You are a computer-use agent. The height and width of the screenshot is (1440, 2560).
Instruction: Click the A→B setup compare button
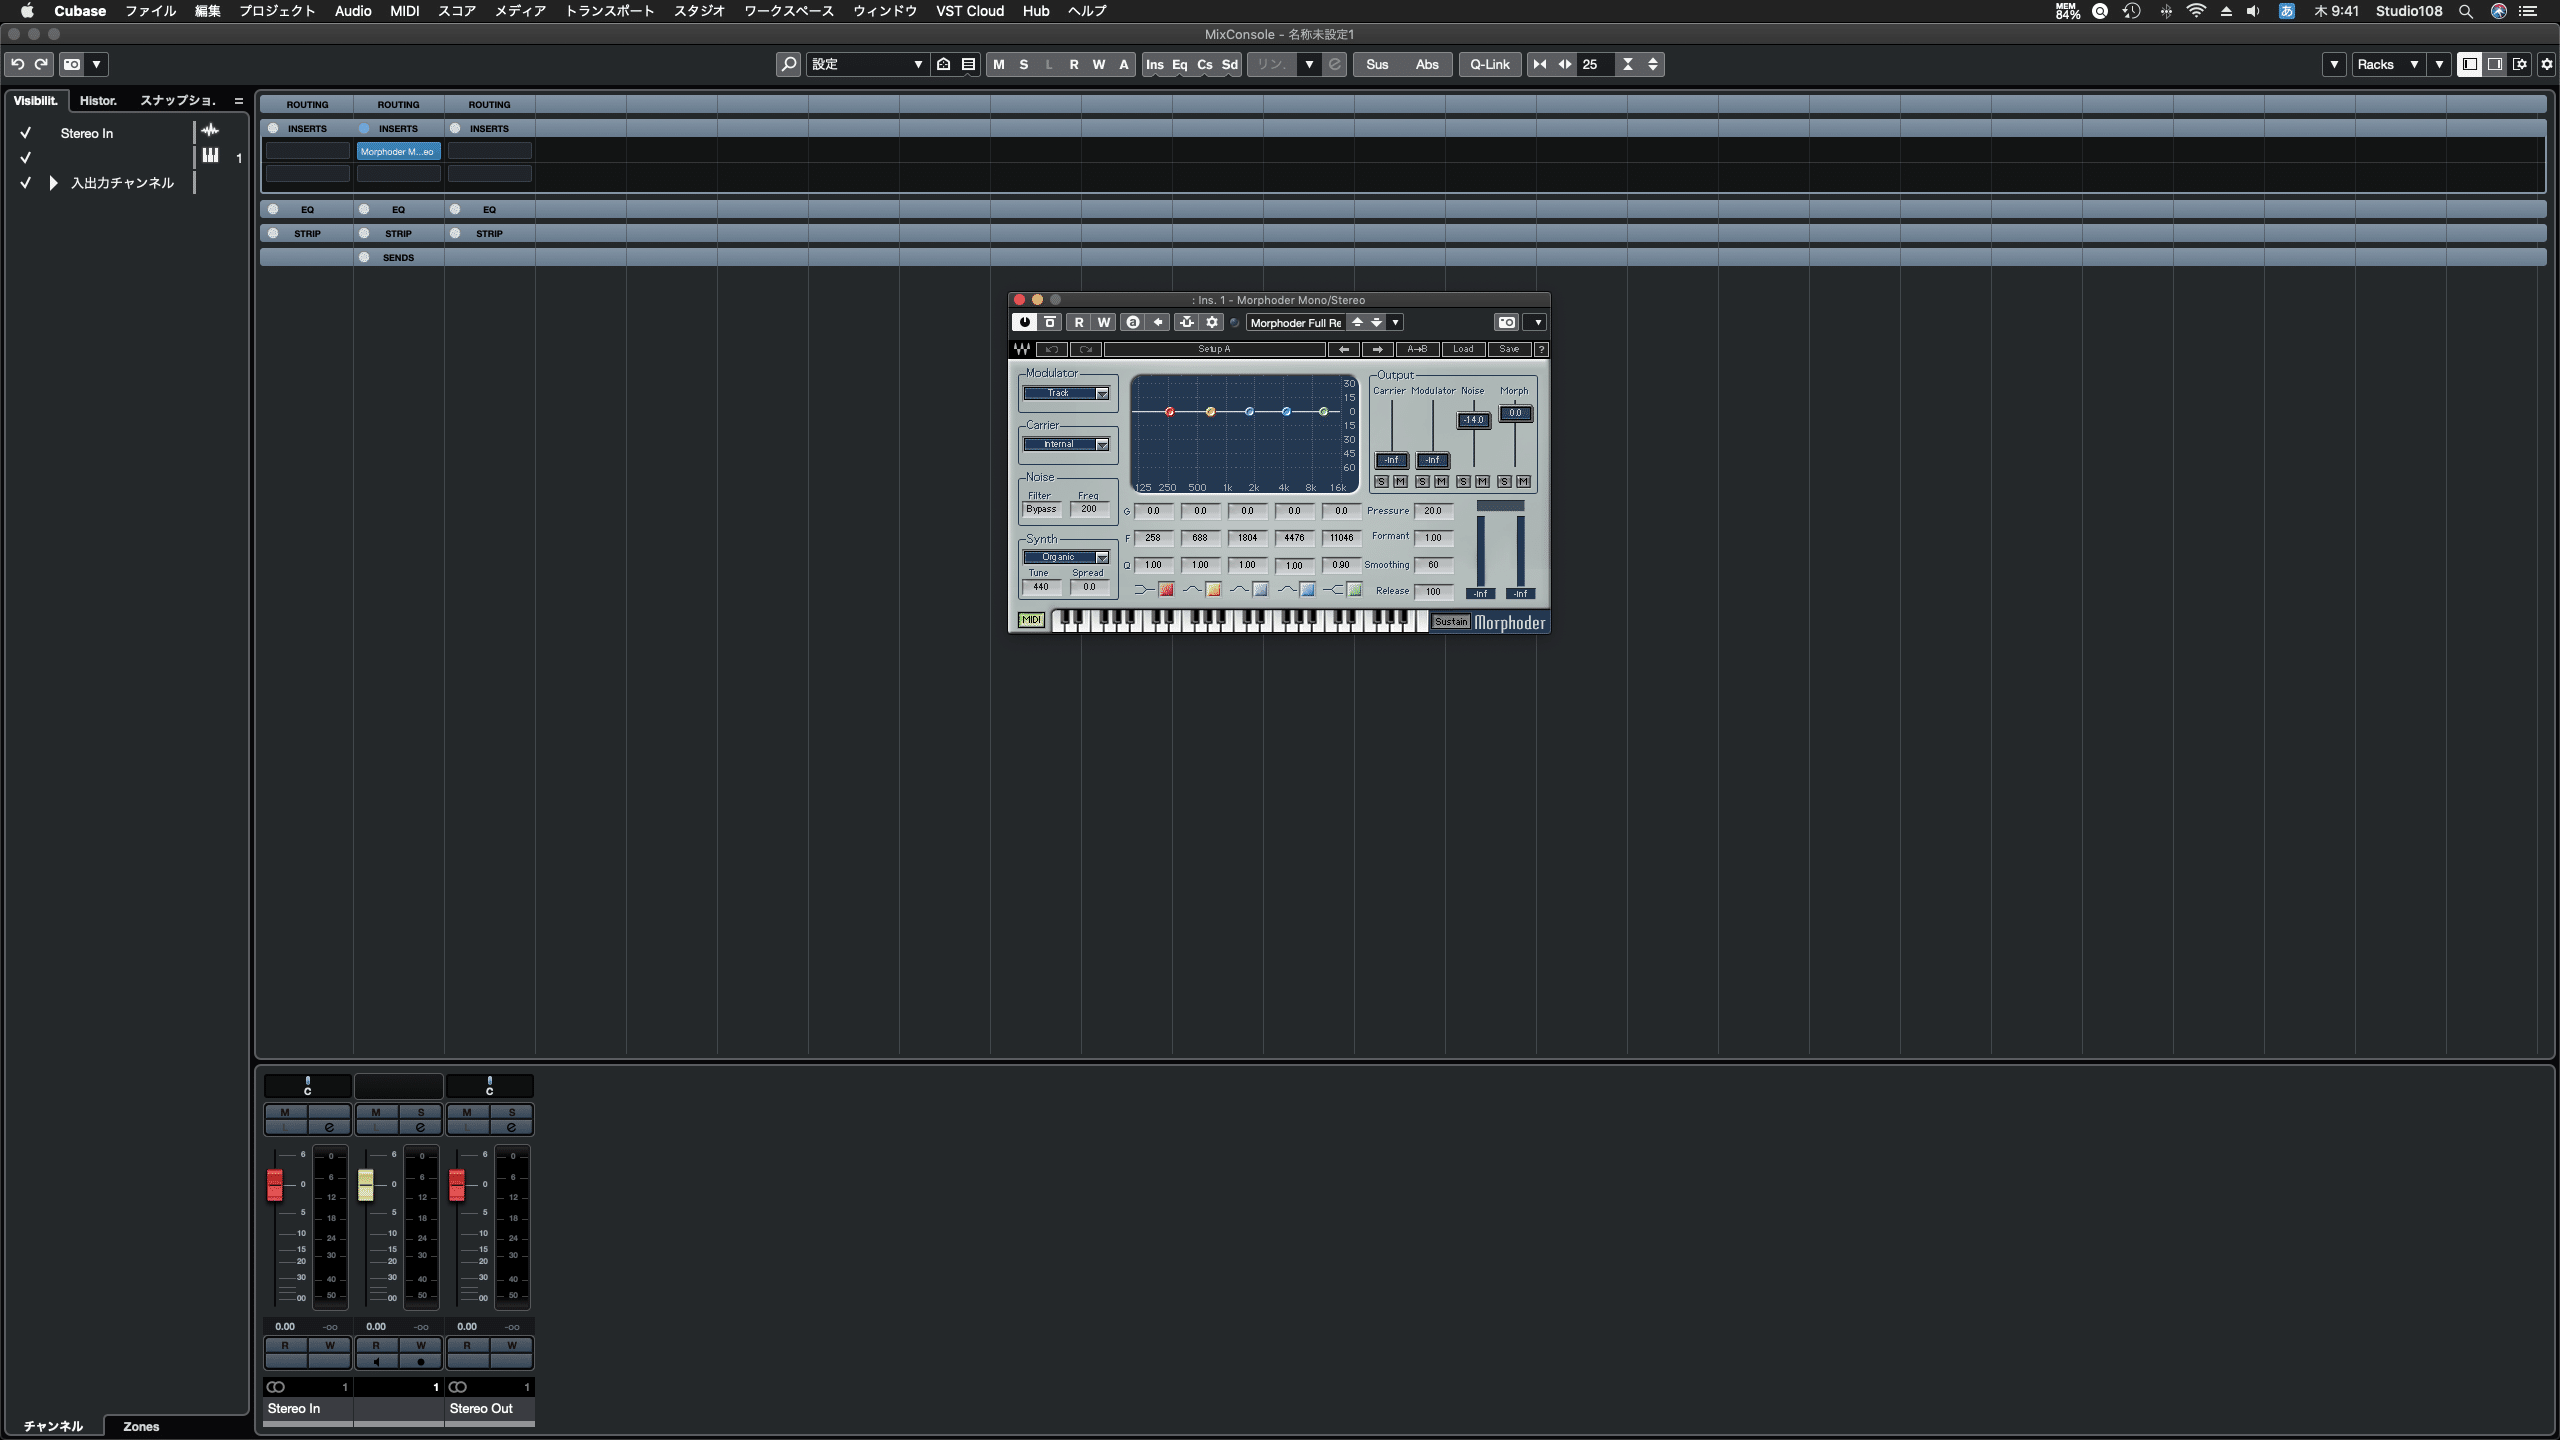tap(1418, 349)
